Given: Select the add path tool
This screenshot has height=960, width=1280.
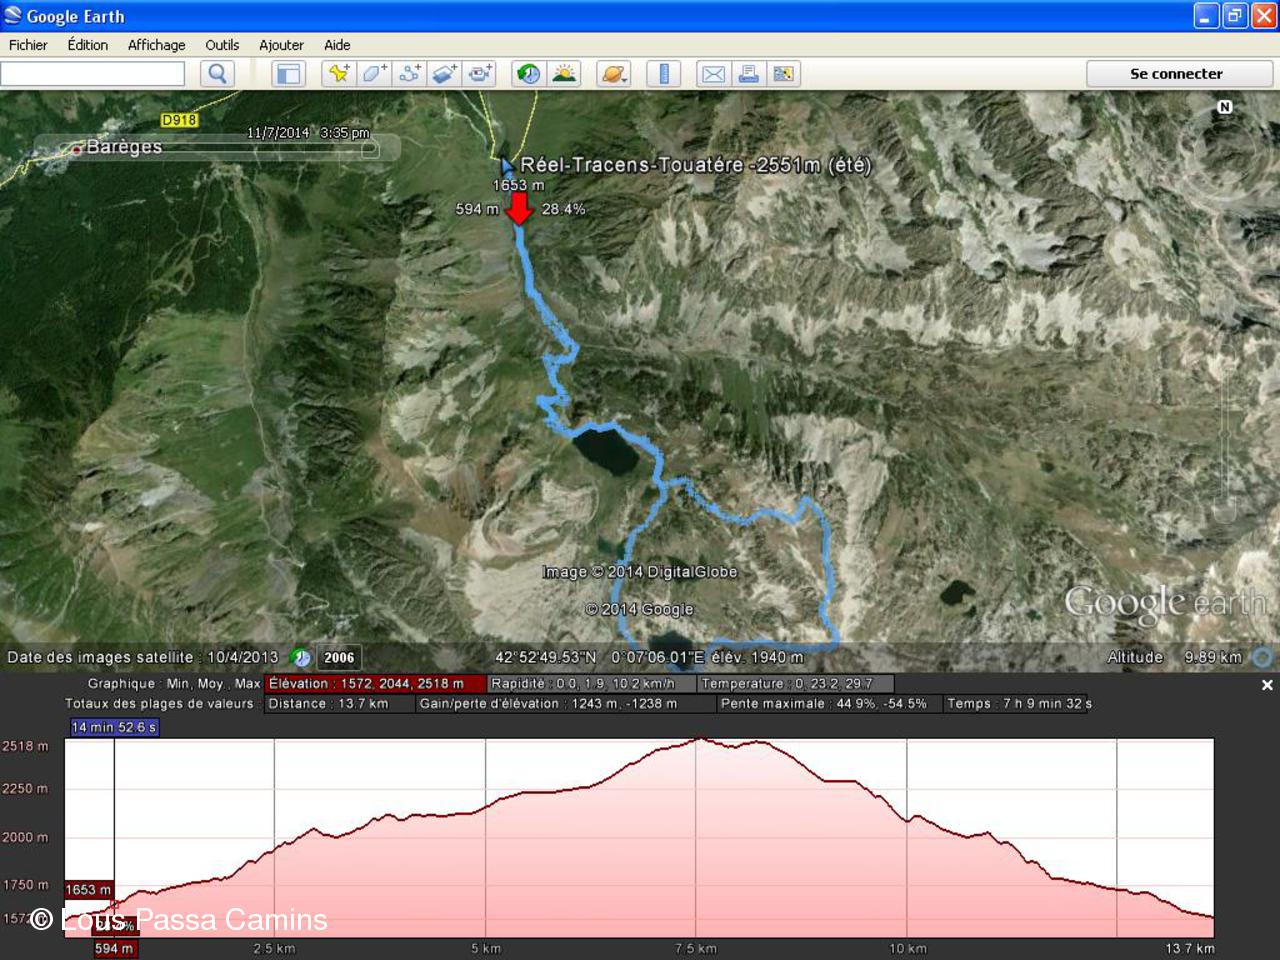Looking at the screenshot, I should [x=409, y=74].
